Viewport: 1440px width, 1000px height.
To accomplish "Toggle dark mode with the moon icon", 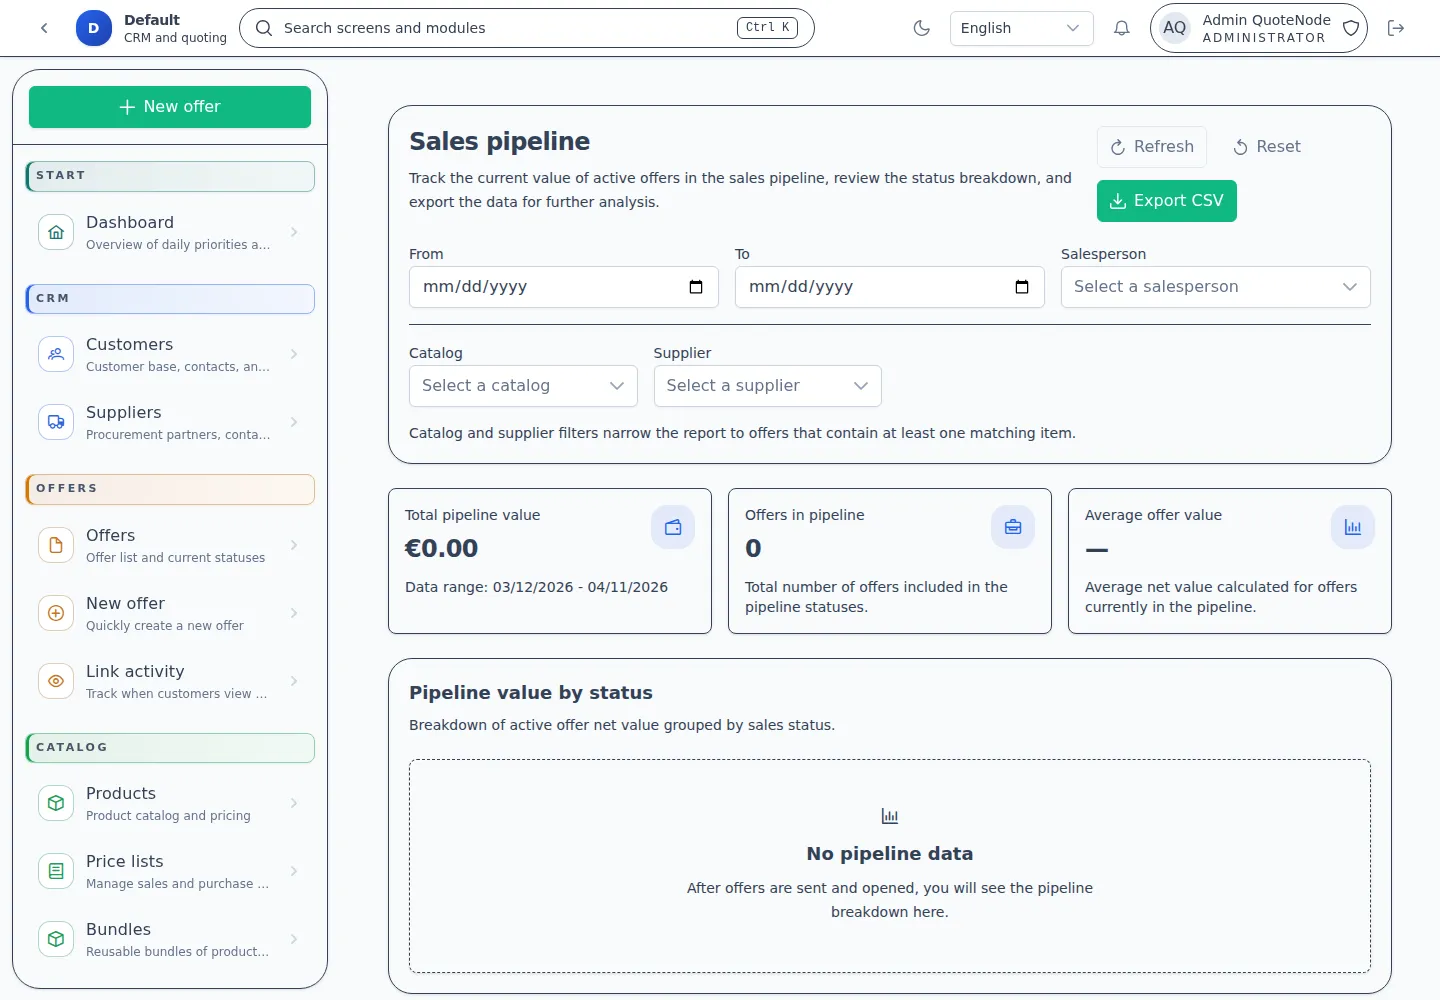I will click(921, 28).
